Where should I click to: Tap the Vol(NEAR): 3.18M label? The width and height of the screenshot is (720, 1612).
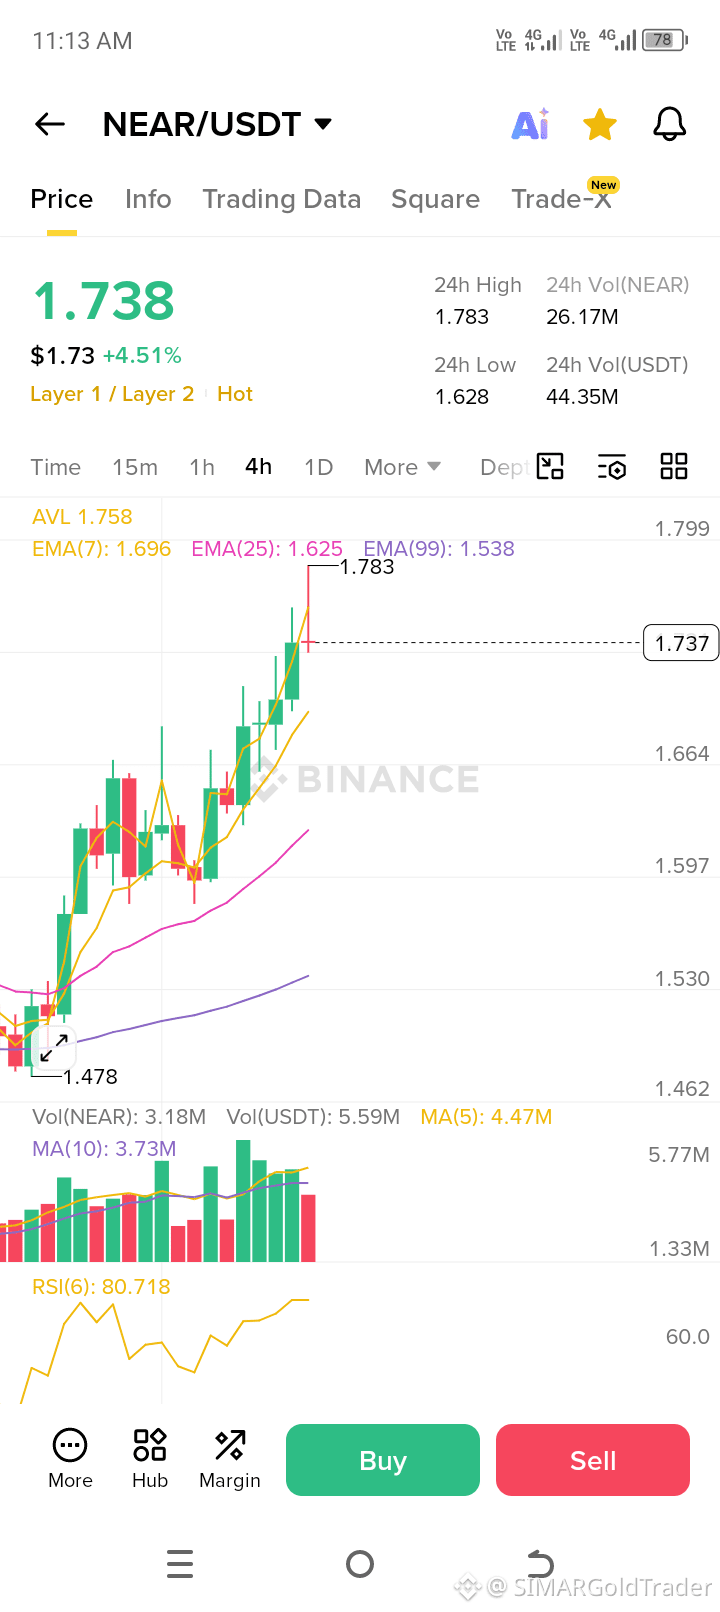pyautogui.click(x=119, y=1117)
